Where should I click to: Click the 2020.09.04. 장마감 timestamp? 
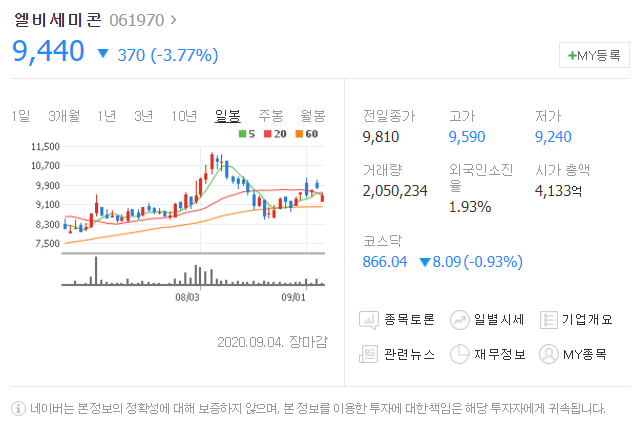(x=272, y=342)
